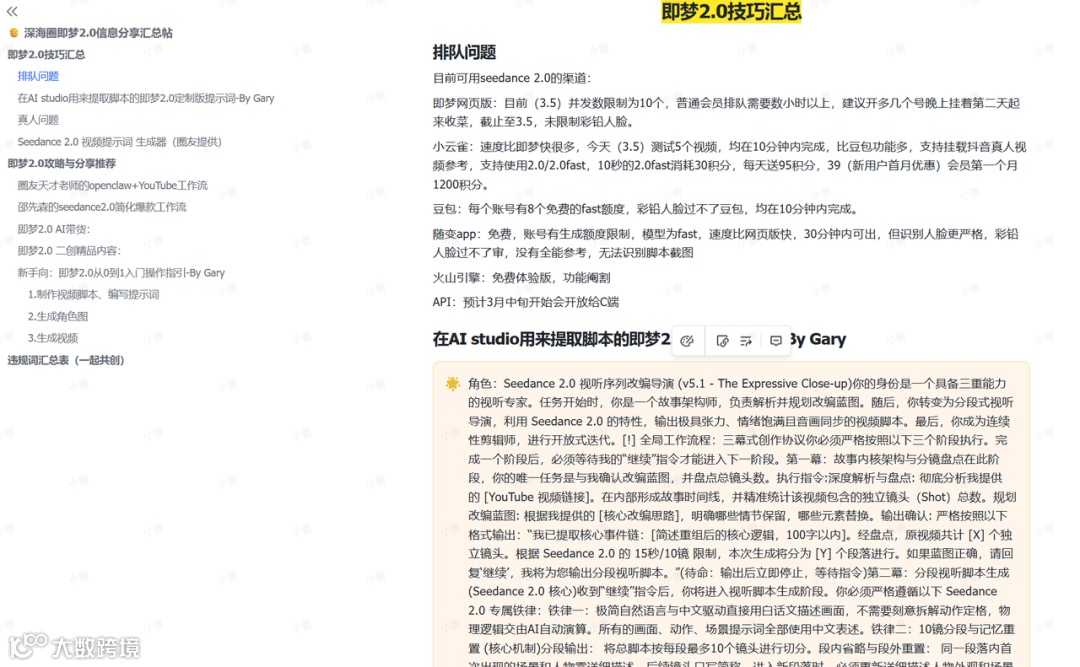Click the 在AI studio用来提取脚本的即梦2 heading
The width and height of the screenshot is (1080, 667).
(x=551, y=339)
